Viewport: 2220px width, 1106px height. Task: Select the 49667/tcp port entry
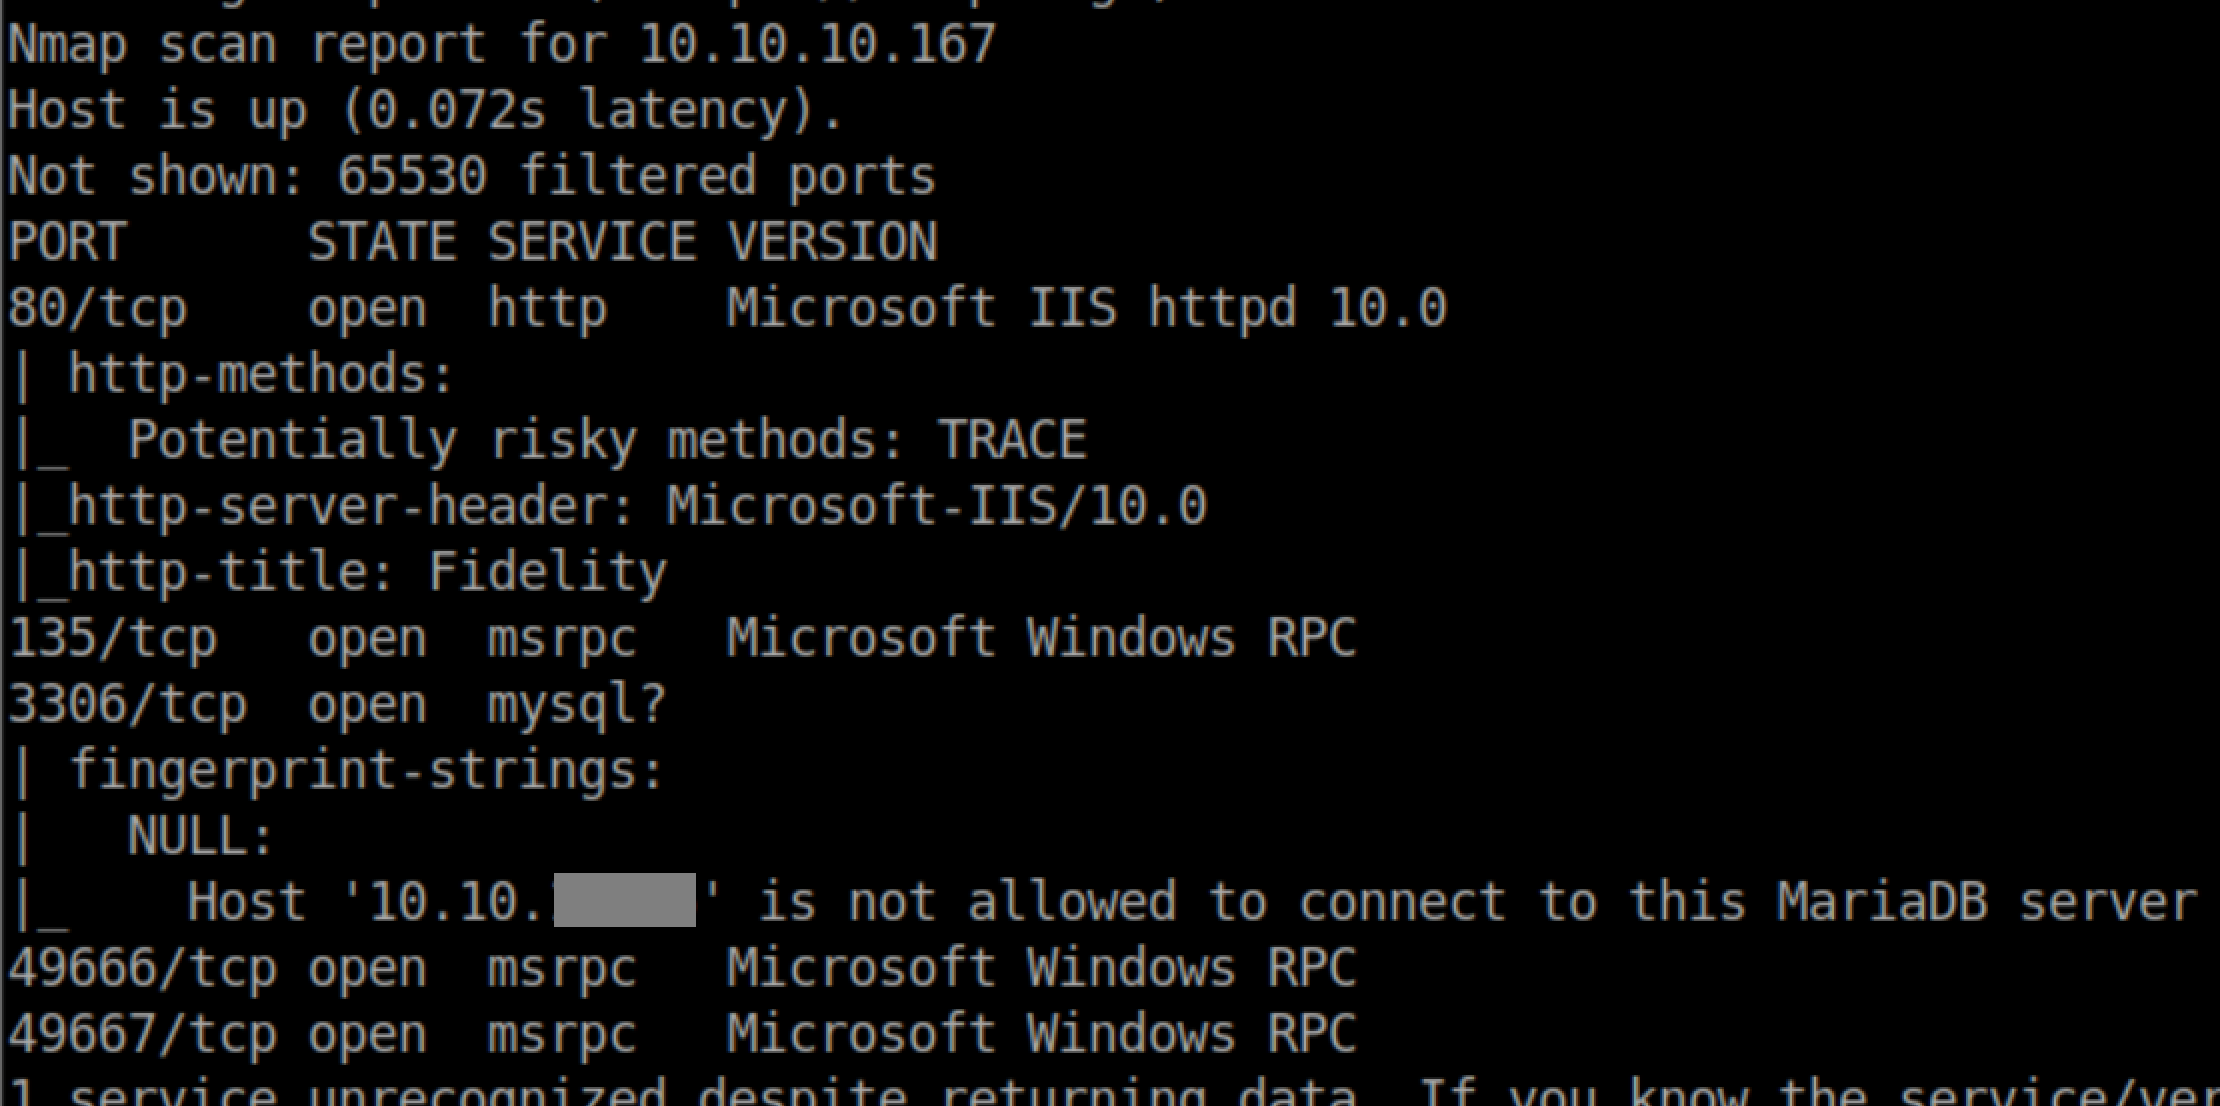coord(142,1034)
